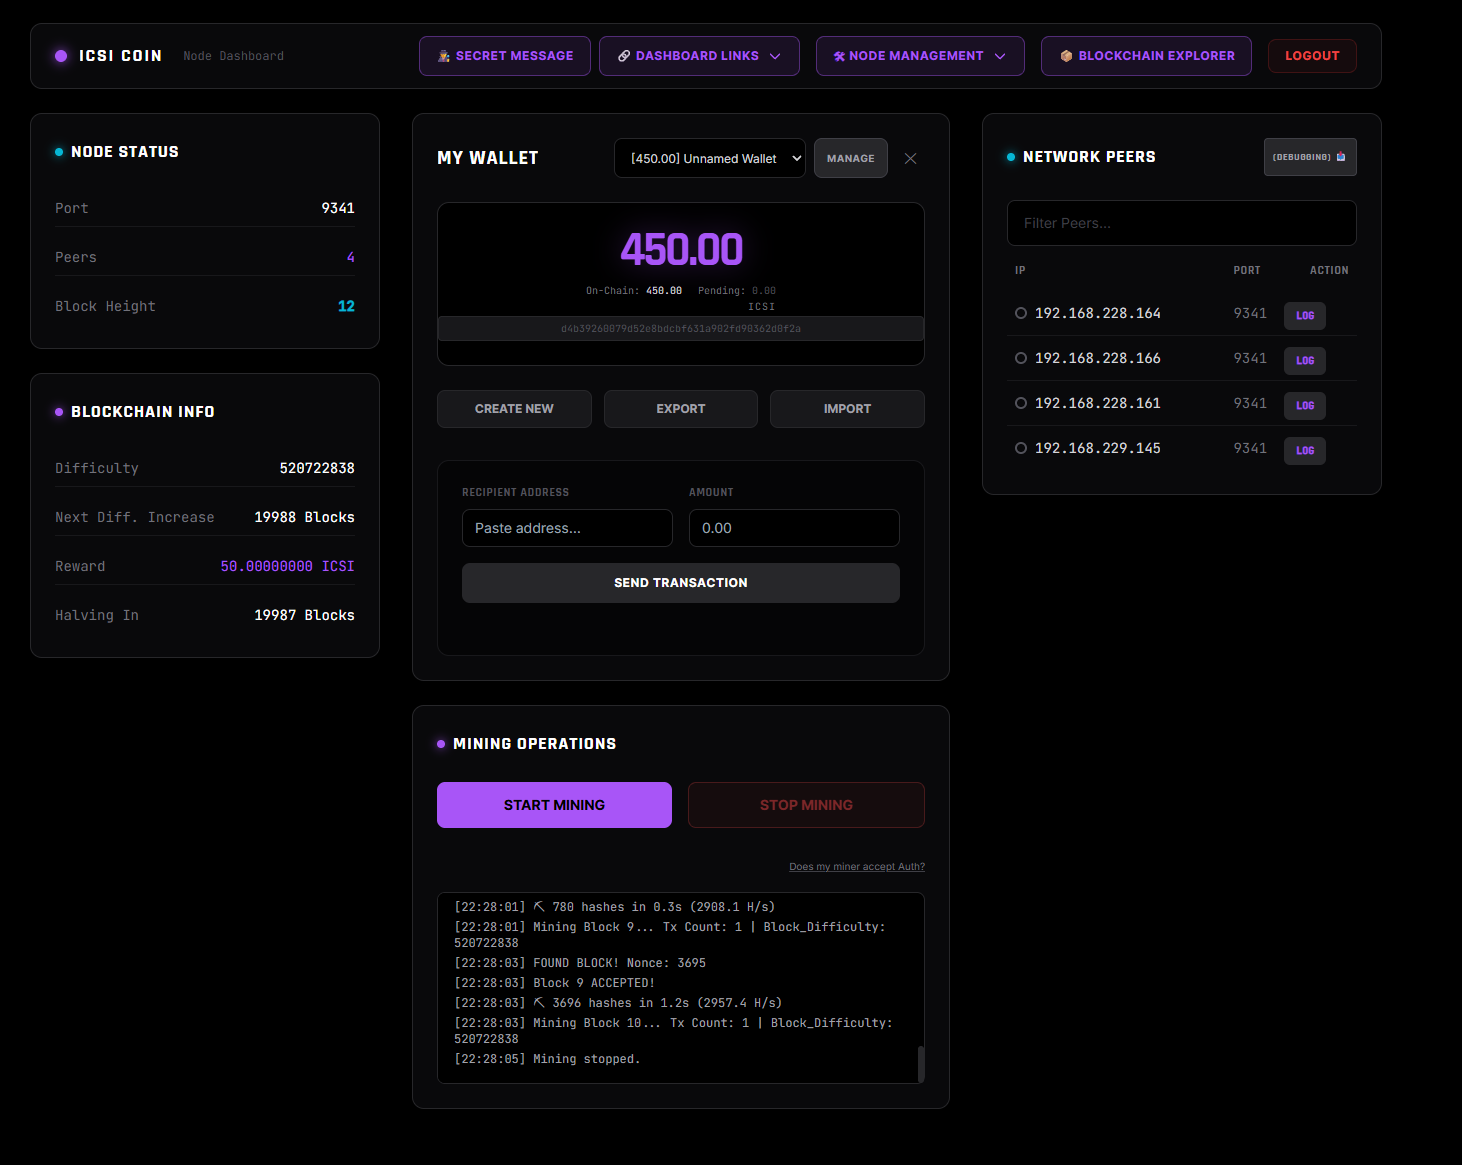Screen dimensions: 1462x1165
Task: Select the Peers count value 4
Action: tap(351, 257)
